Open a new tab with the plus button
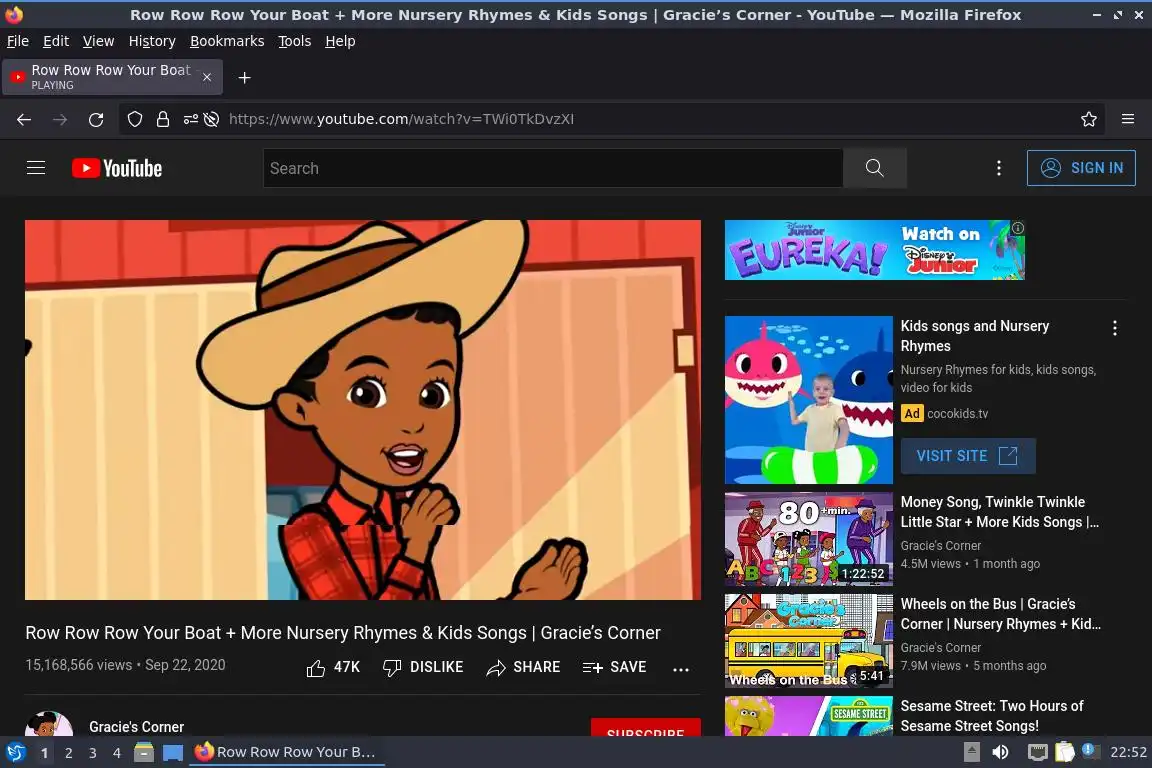Viewport: 1152px width, 768px height. point(245,78)
